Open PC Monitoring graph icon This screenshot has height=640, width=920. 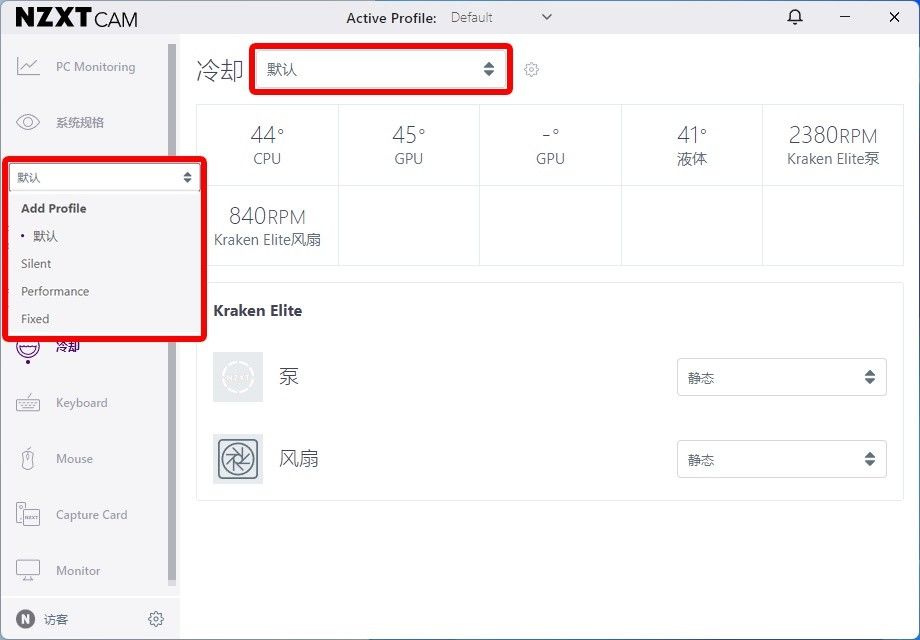(28, 66)
